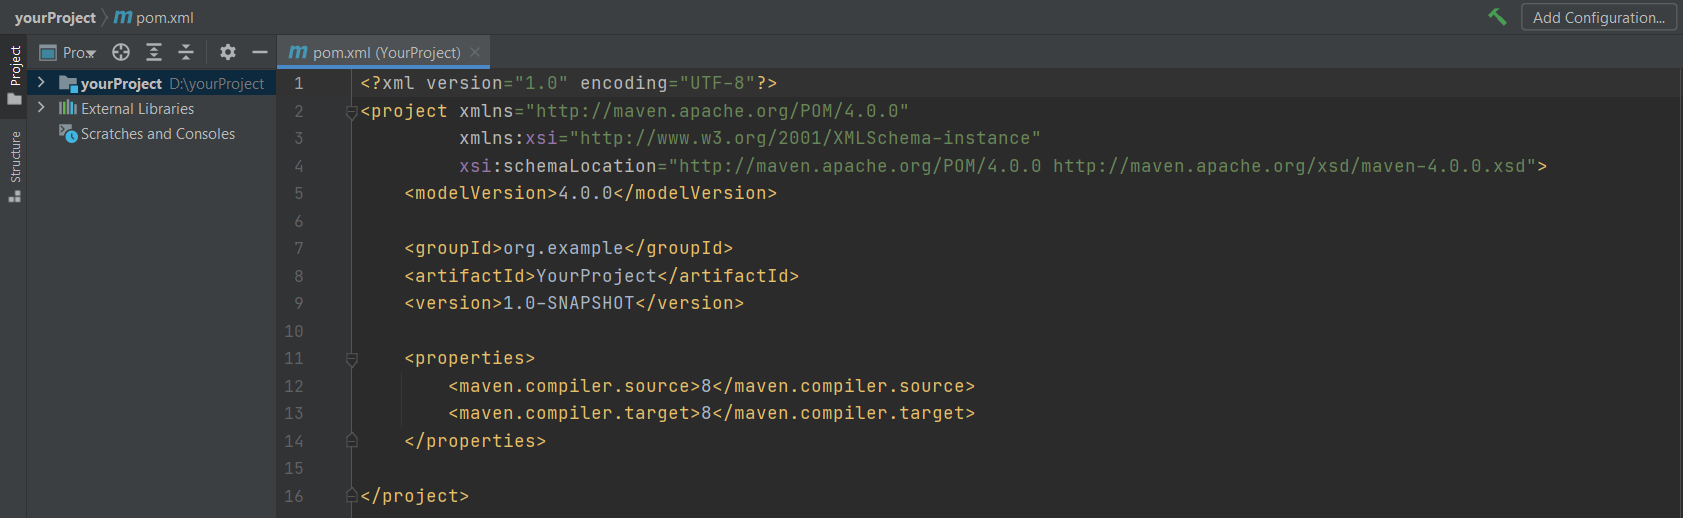Open the Project view dropdown
This screenshot has height=518, width=1683.
(x=68, y=52)
